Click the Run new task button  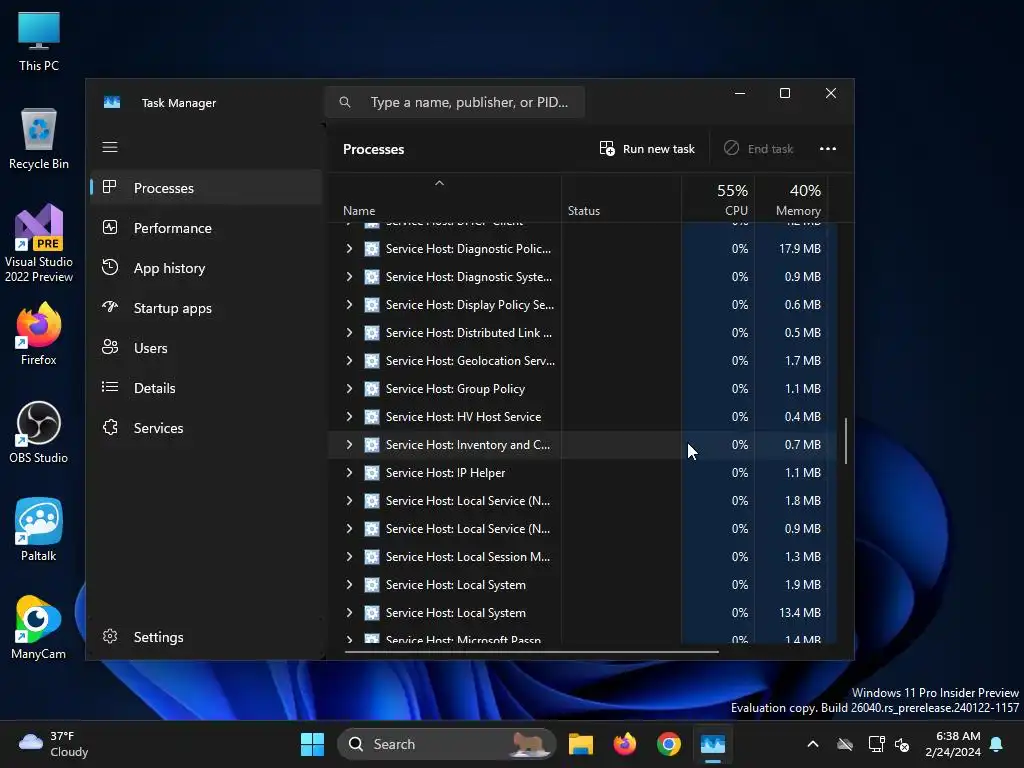(x=647, y=149)
